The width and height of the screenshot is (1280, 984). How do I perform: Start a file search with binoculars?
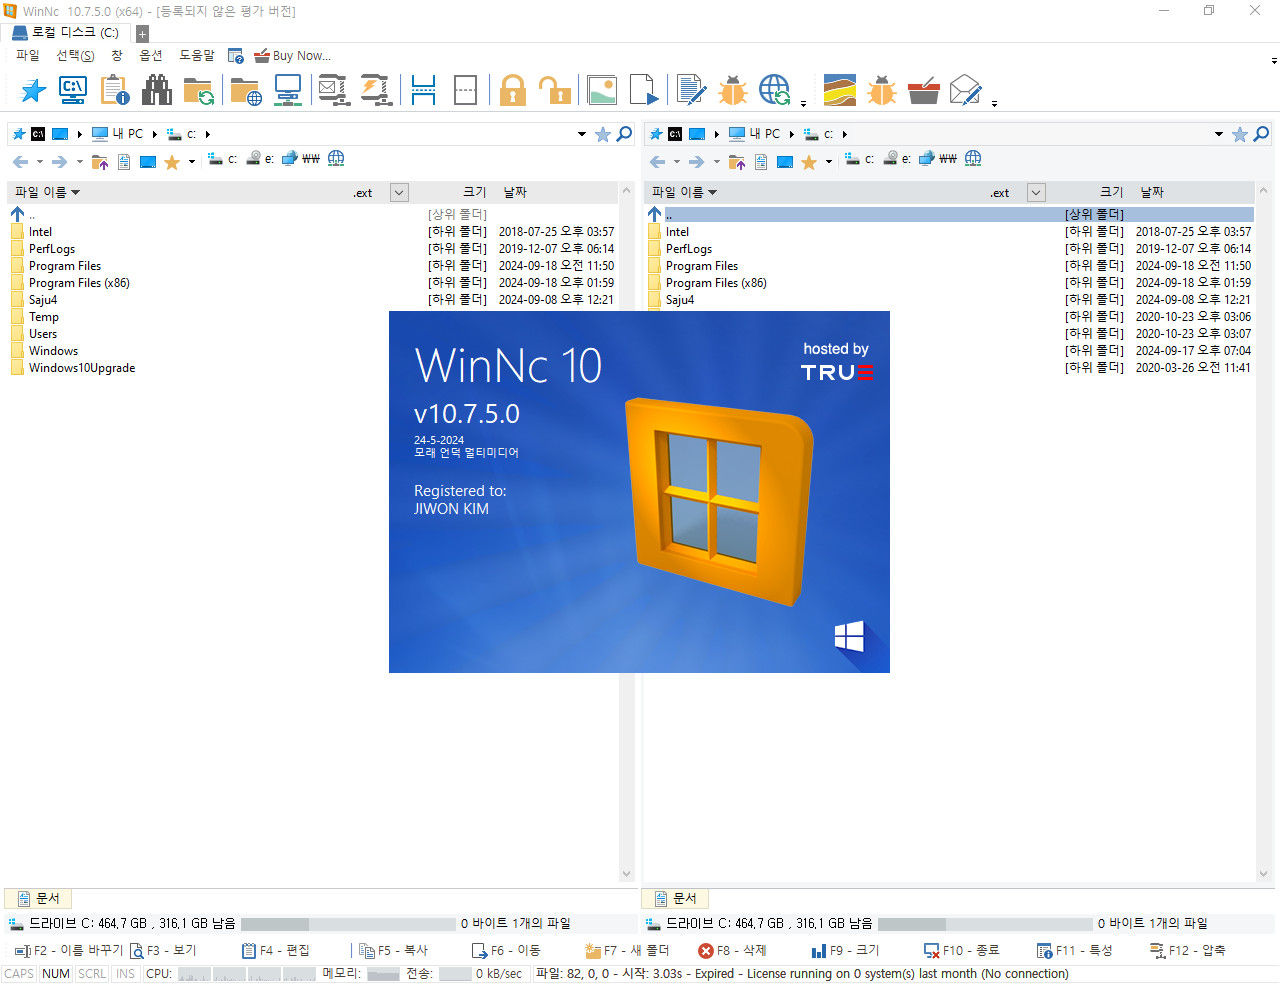(x=156, y=91)
